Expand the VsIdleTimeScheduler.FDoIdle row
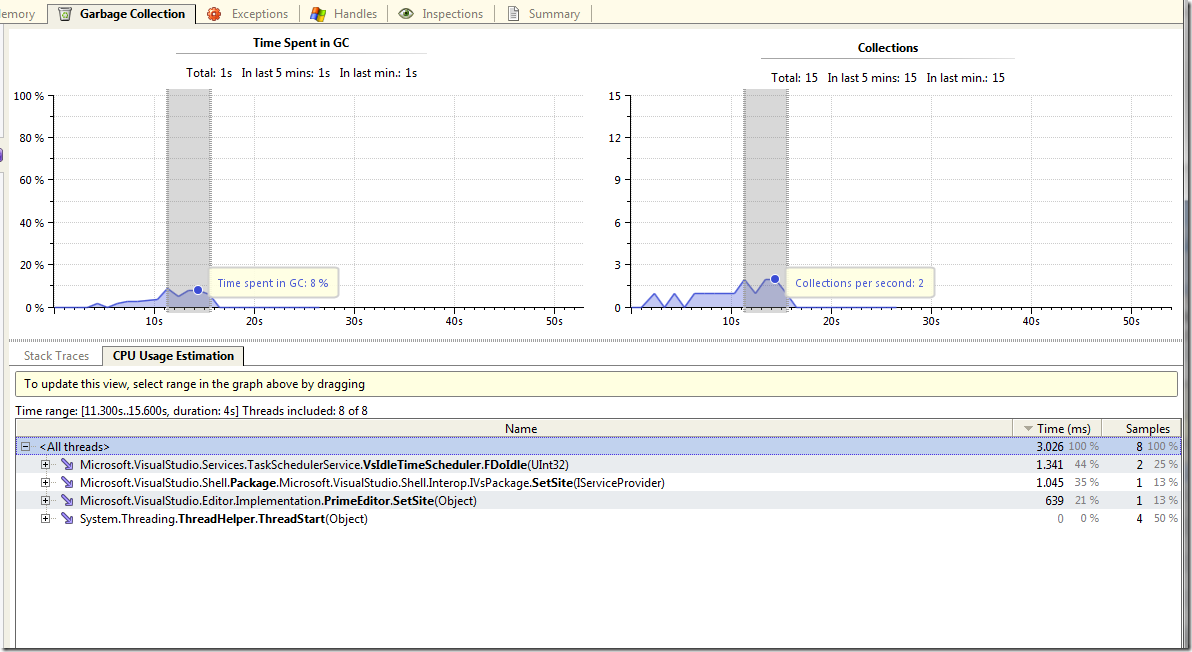 [x=46, y=464]
